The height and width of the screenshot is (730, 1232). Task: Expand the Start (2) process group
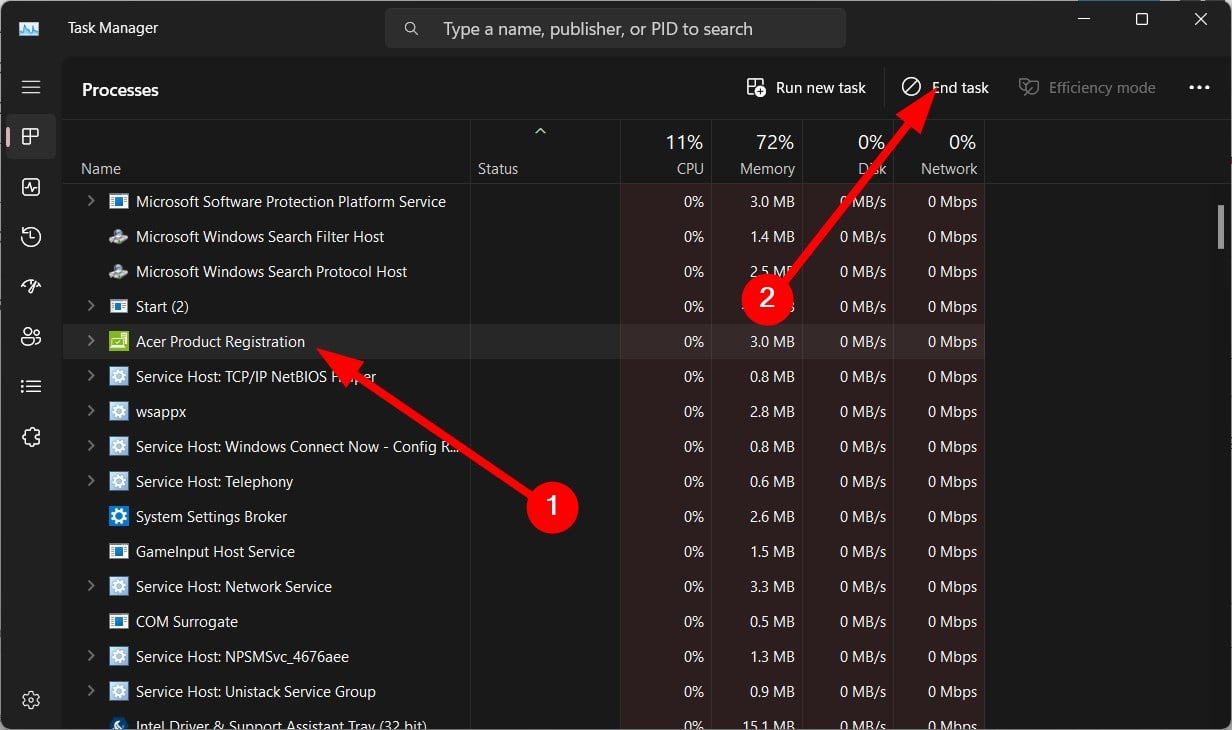pyautogui.click(x=90, y=306)
